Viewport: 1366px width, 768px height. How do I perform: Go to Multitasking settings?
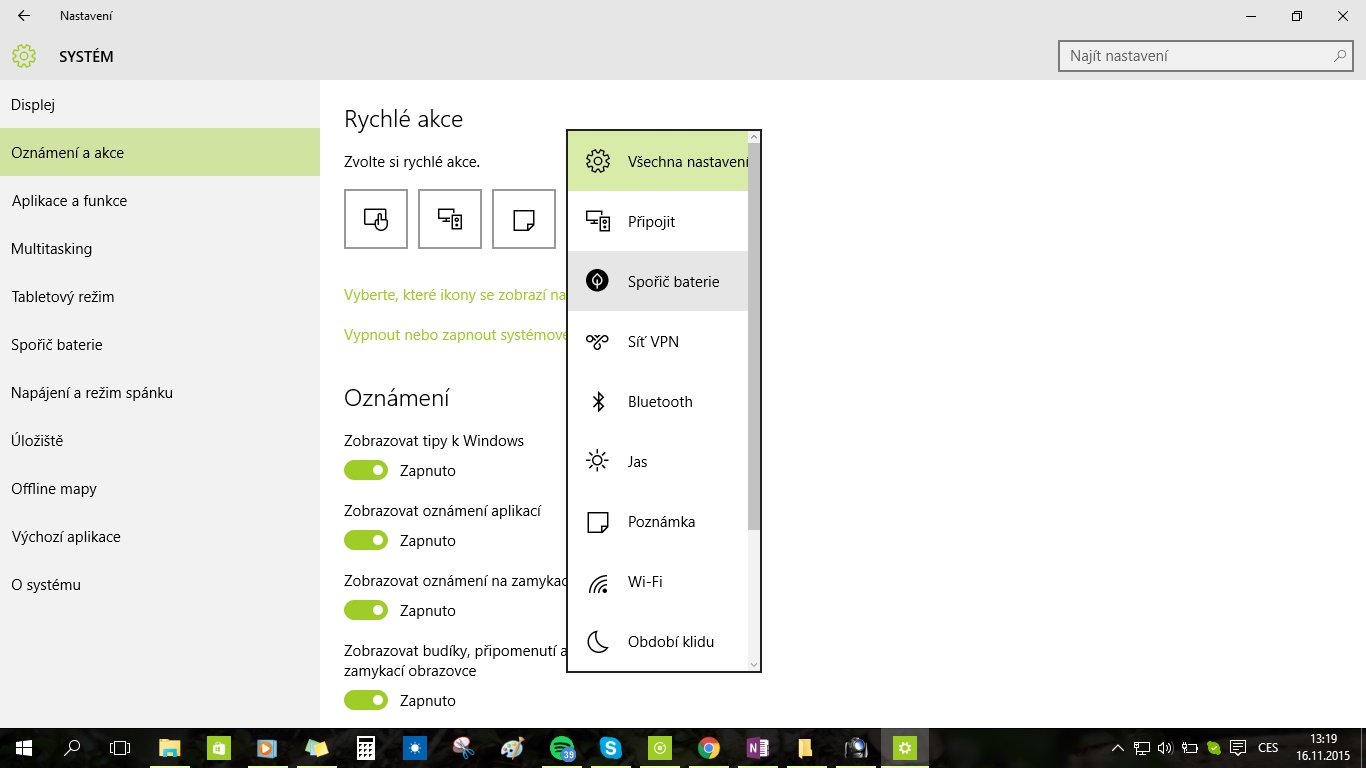pos(160,248)
